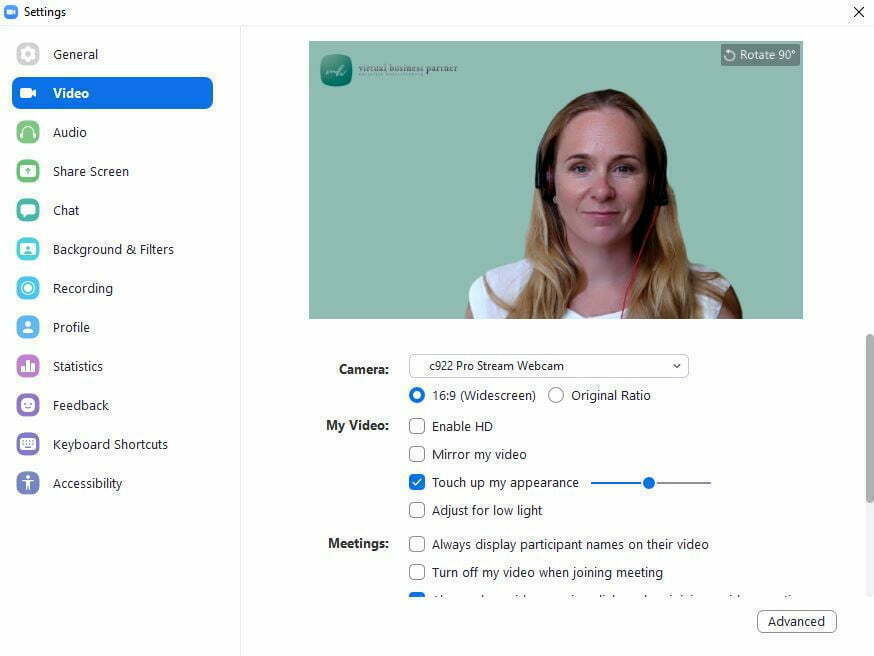Adjust the touch up appearance slider handle

click(x=648, y=483)
